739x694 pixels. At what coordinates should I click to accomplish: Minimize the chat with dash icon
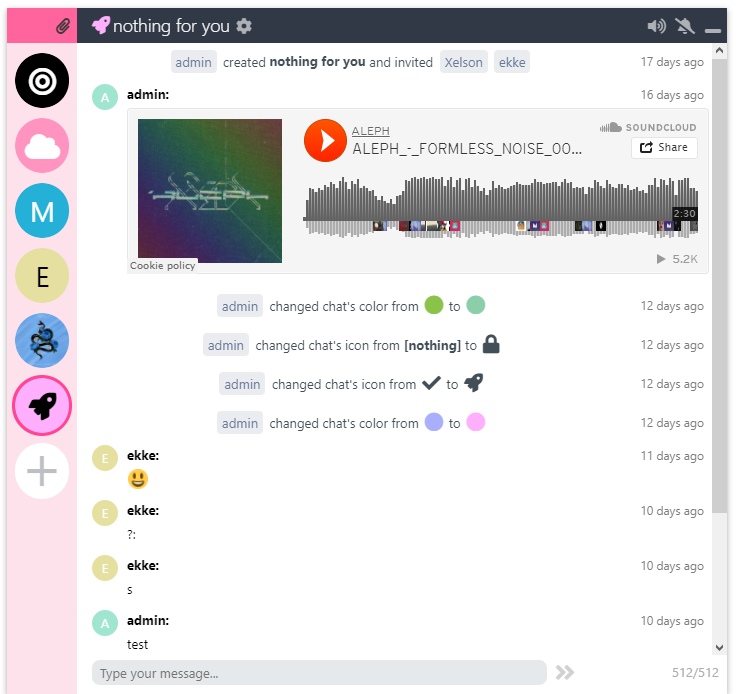[713, 31]
